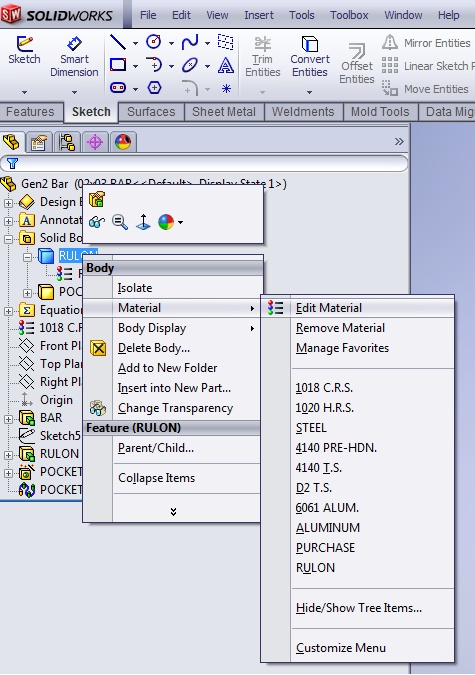Open Parent/Child relations

point(173,448)
